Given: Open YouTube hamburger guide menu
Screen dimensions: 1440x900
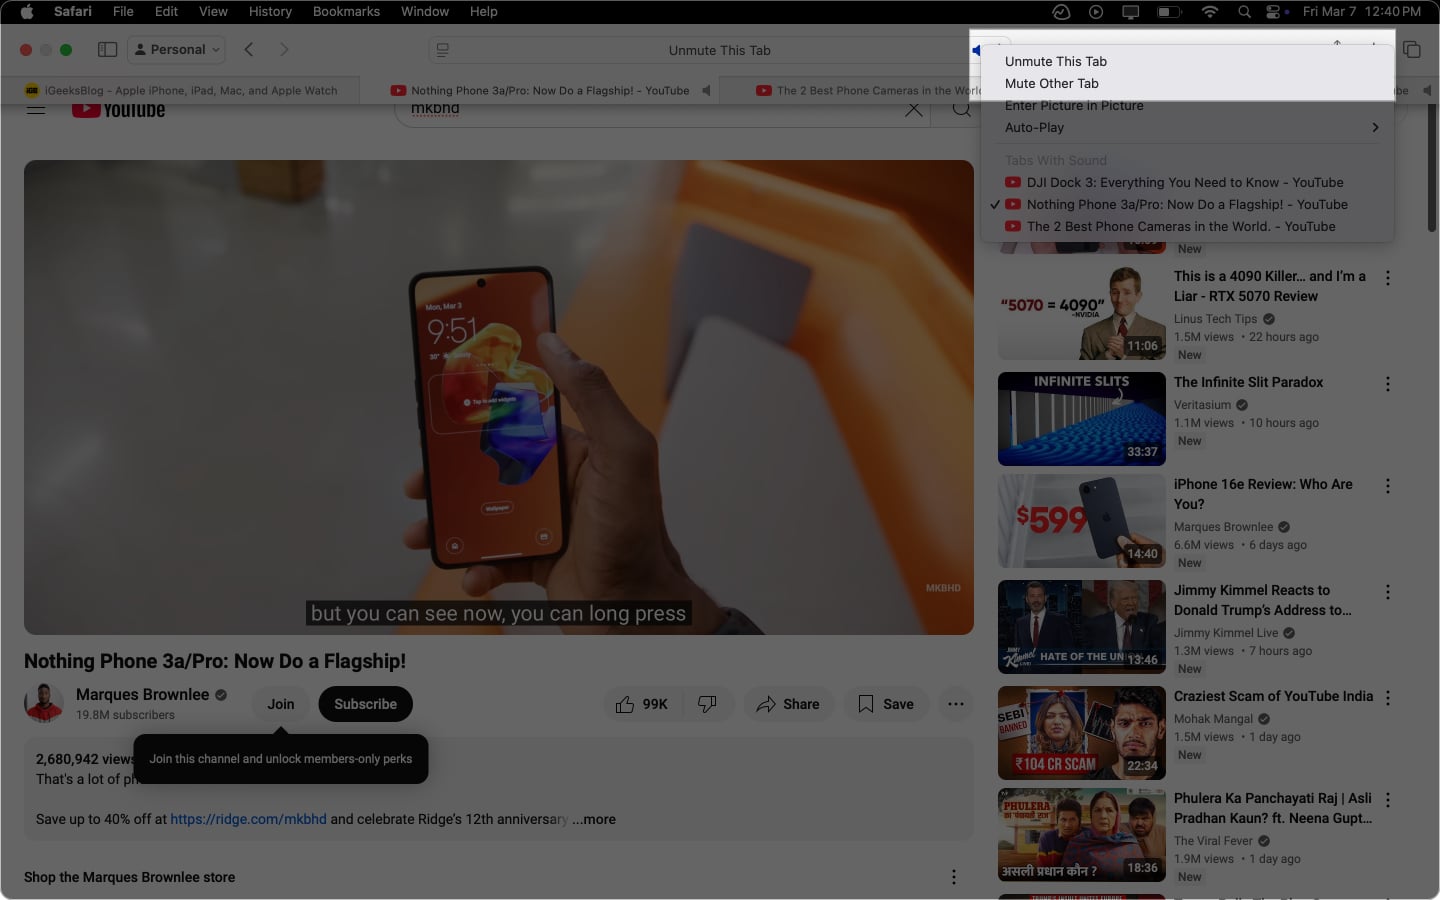Looking at the screenshot, I should [x=36, y=109].
